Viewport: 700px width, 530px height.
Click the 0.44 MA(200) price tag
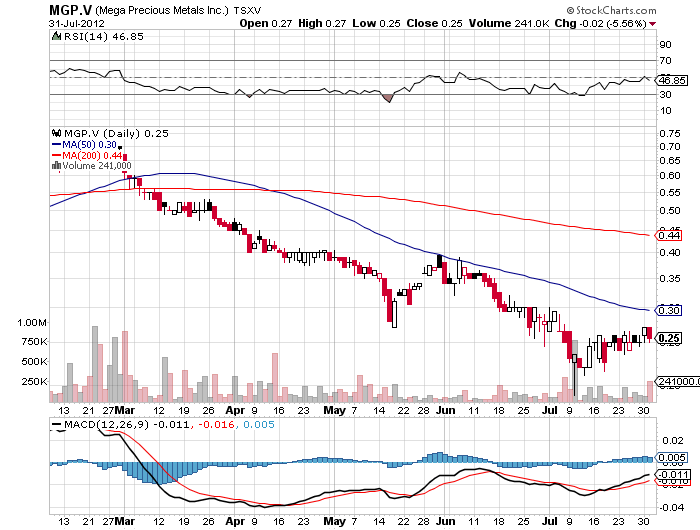669,235
